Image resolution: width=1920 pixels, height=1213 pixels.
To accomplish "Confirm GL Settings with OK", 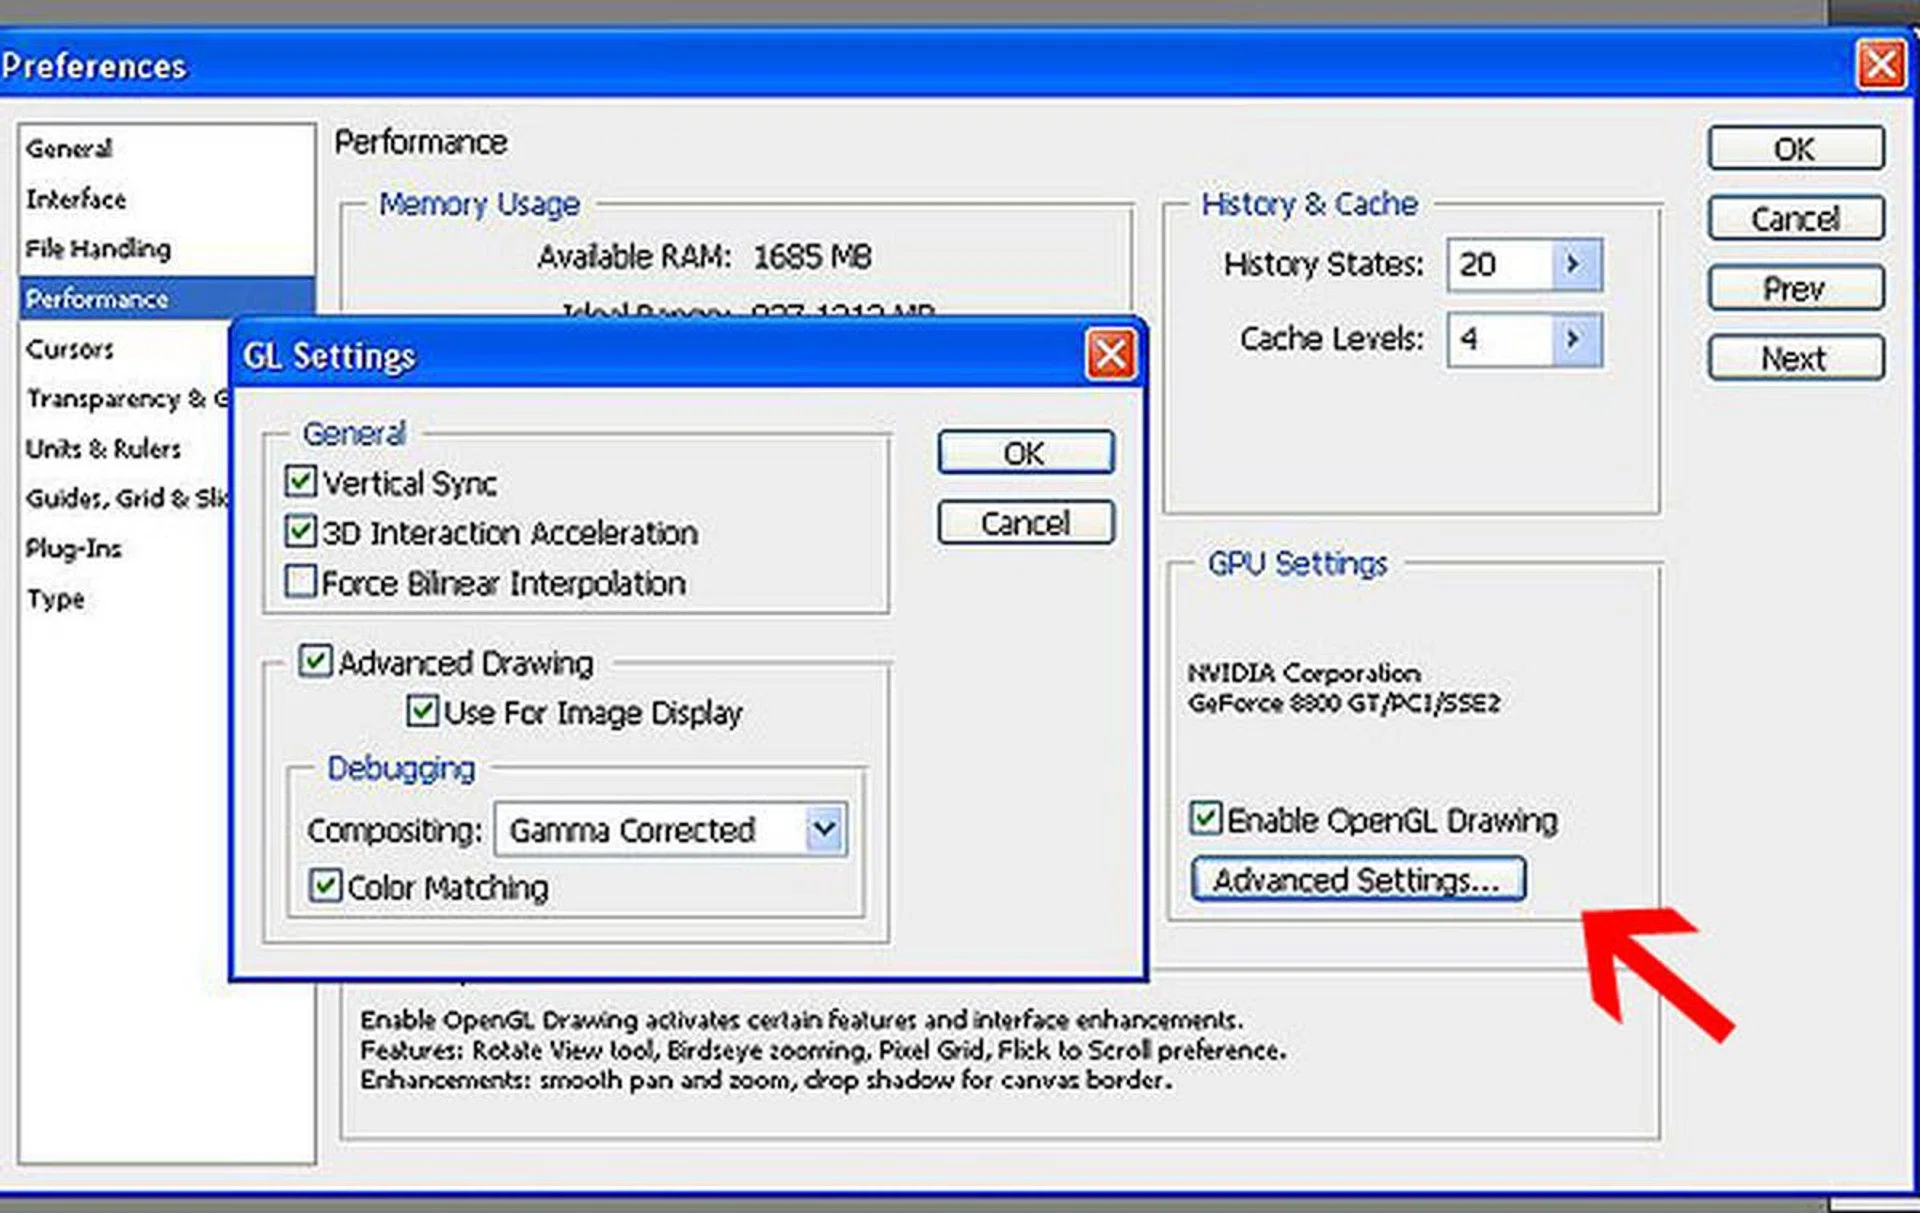I will point(1024,452).
